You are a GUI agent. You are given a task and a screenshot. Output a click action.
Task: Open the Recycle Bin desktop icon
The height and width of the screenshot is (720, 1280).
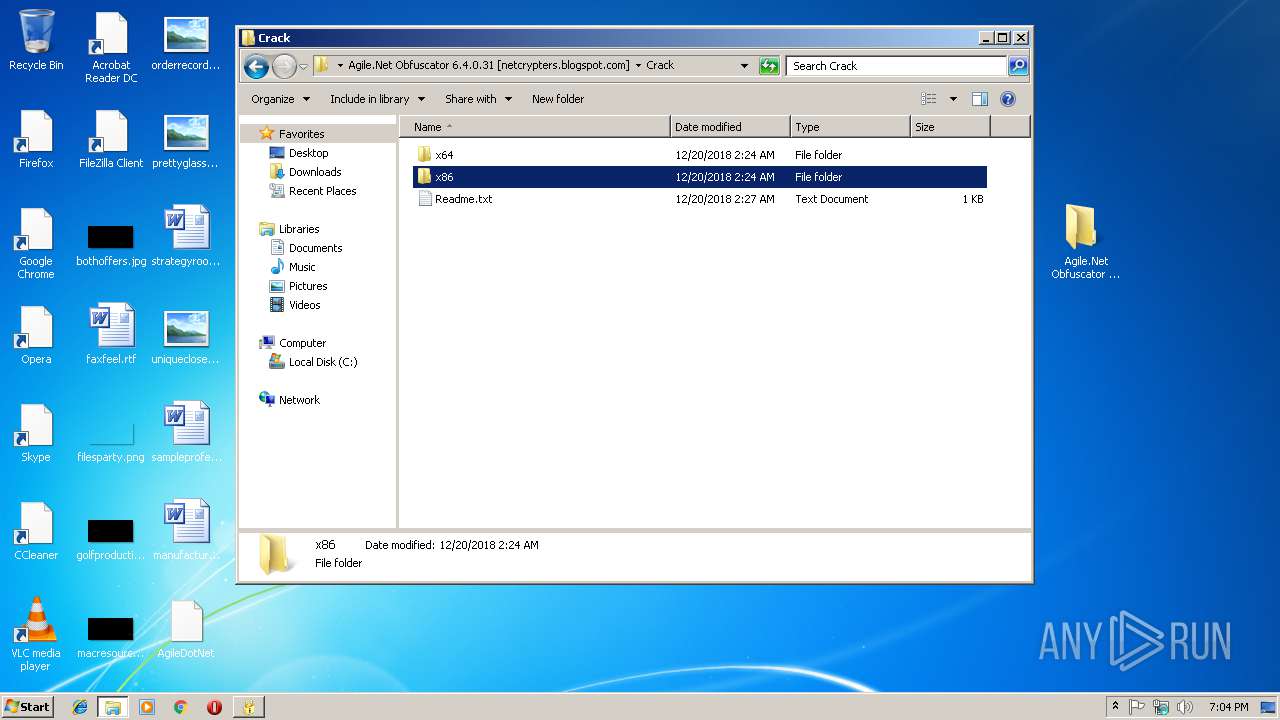click(x=36, y=40)
